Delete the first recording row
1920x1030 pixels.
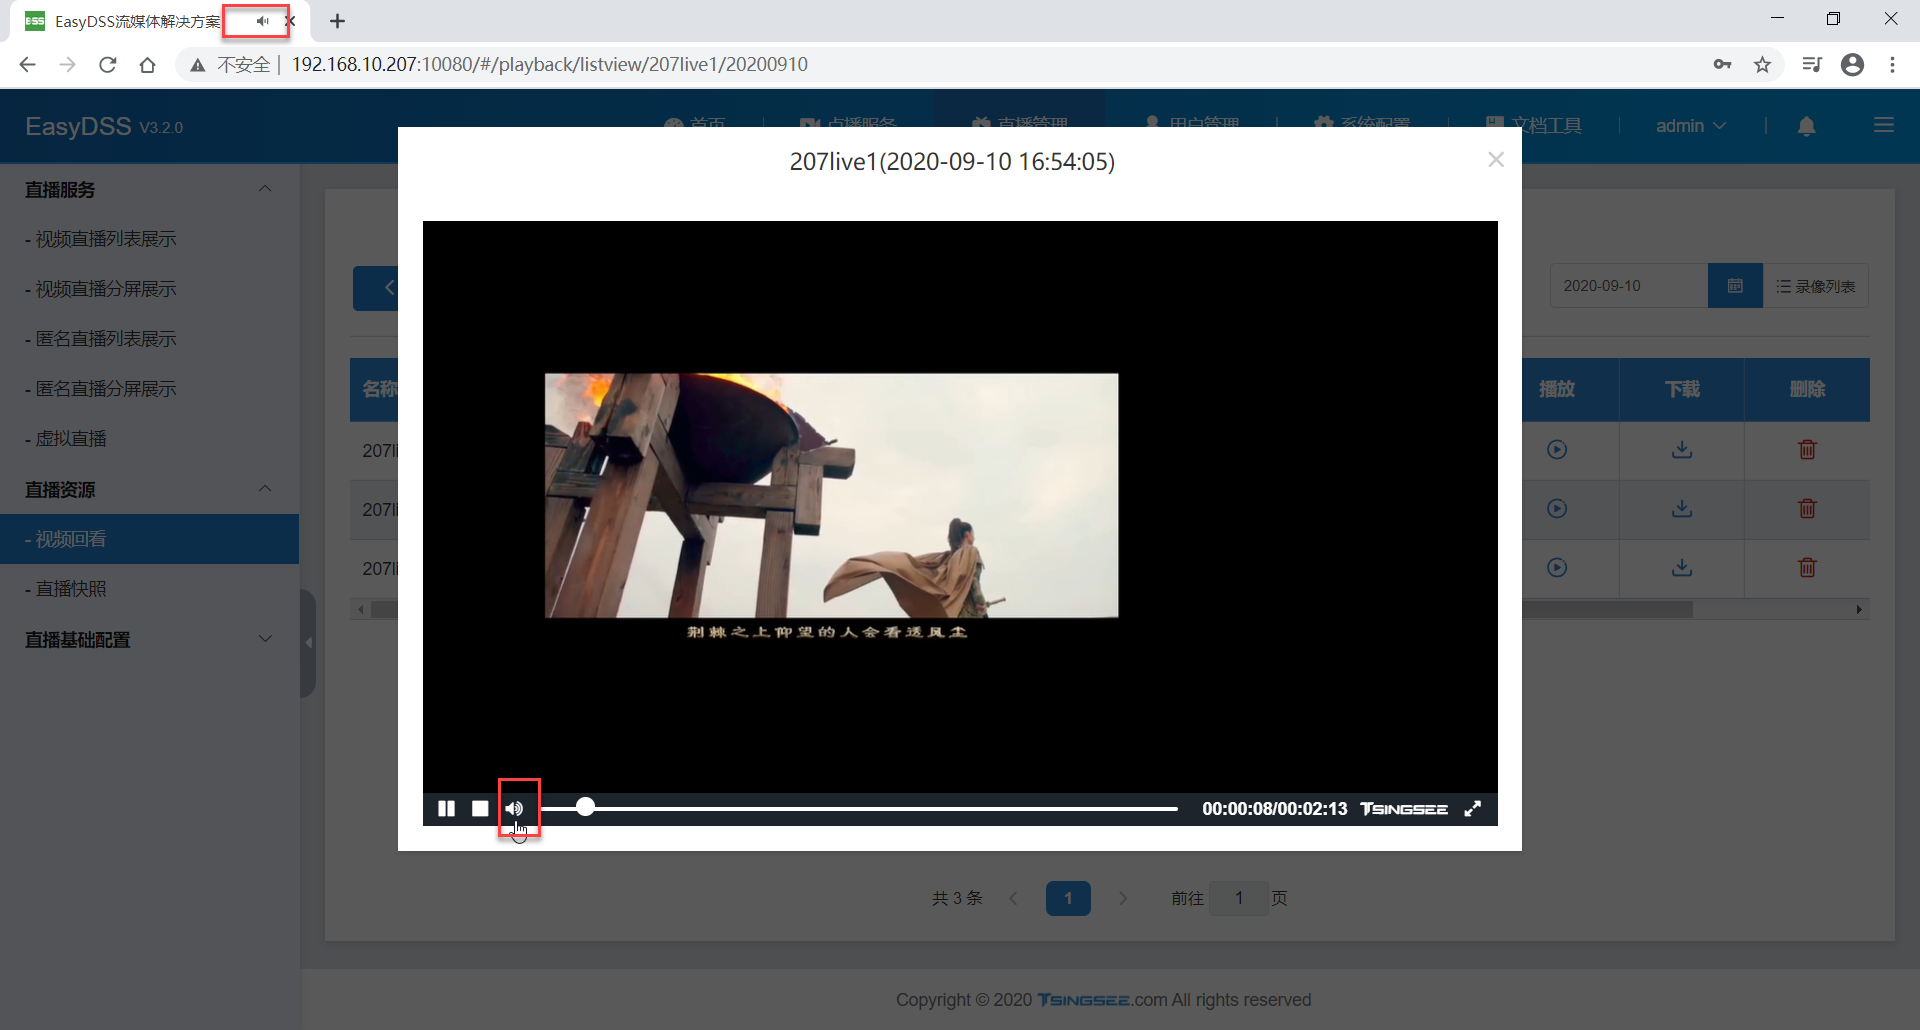click(x=1807, y=450)
